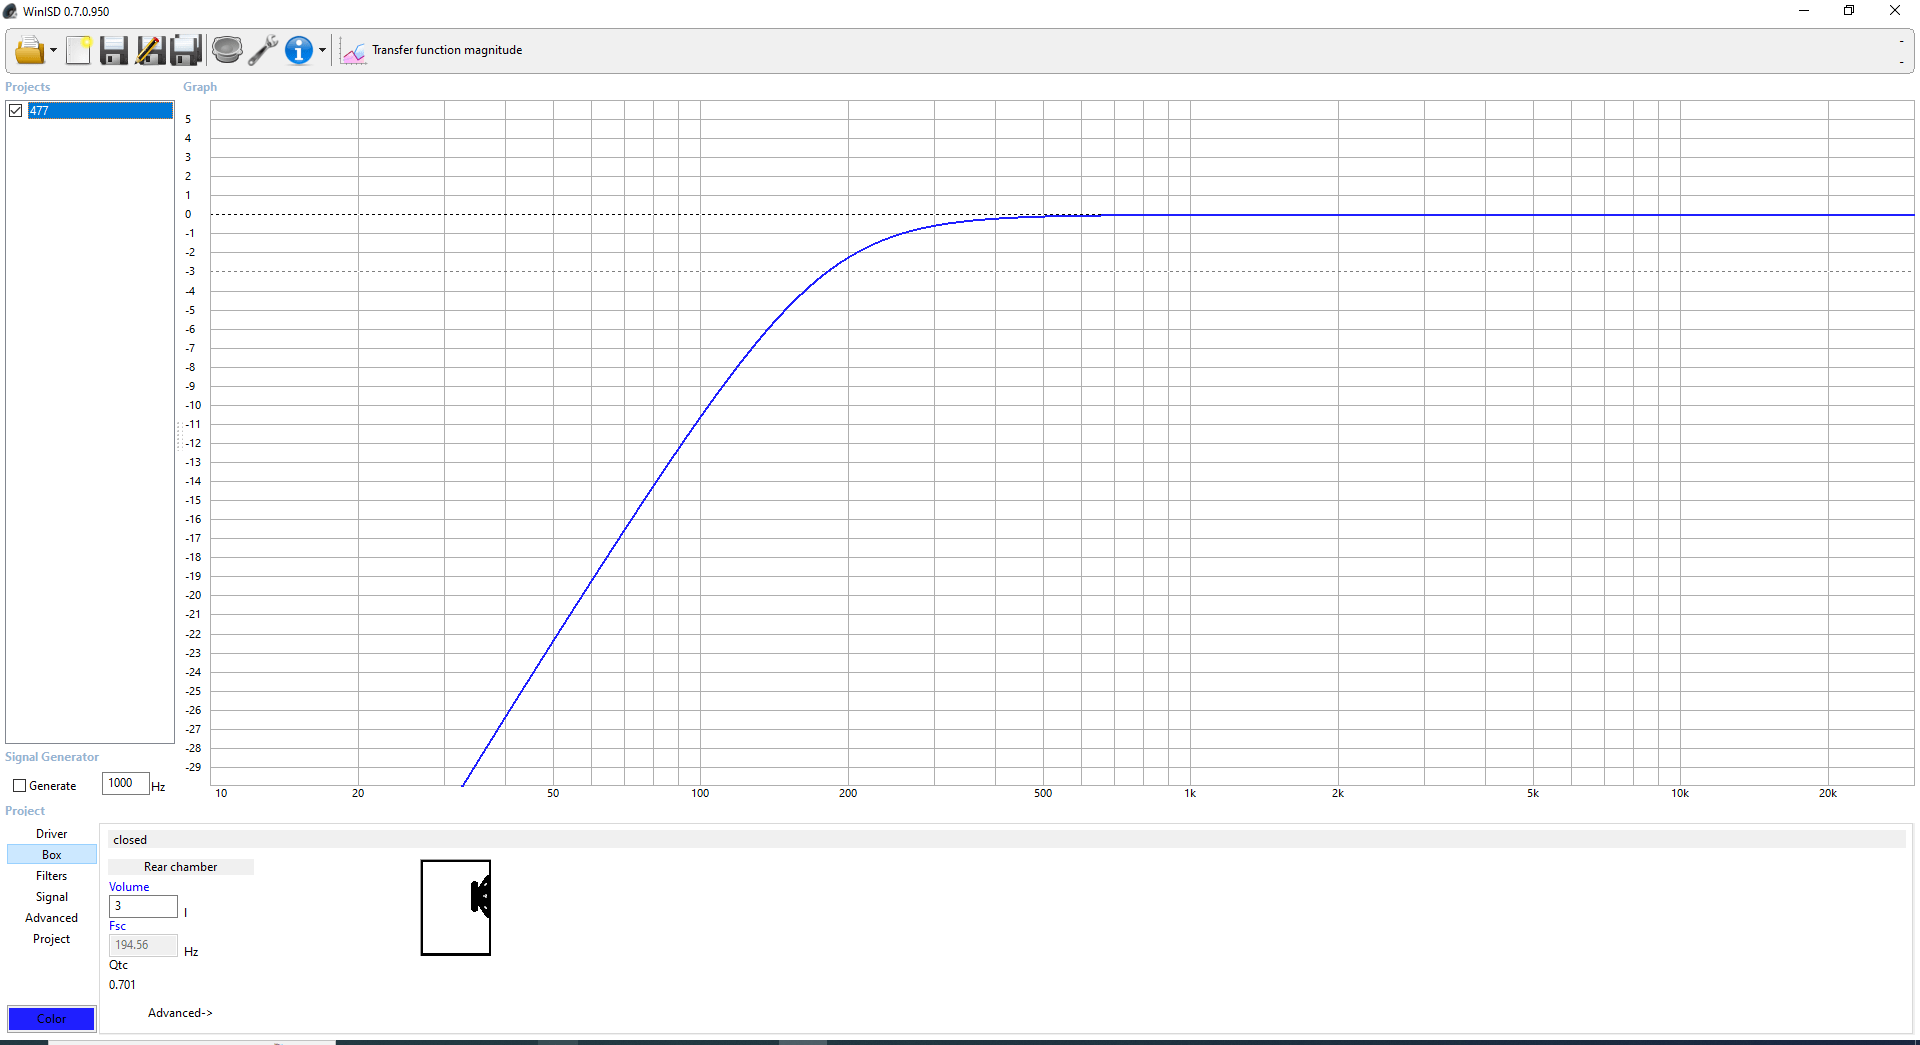Toggle visibility checkbox for project 477
Screen dimensions: 1920x1045
point(16,111)
